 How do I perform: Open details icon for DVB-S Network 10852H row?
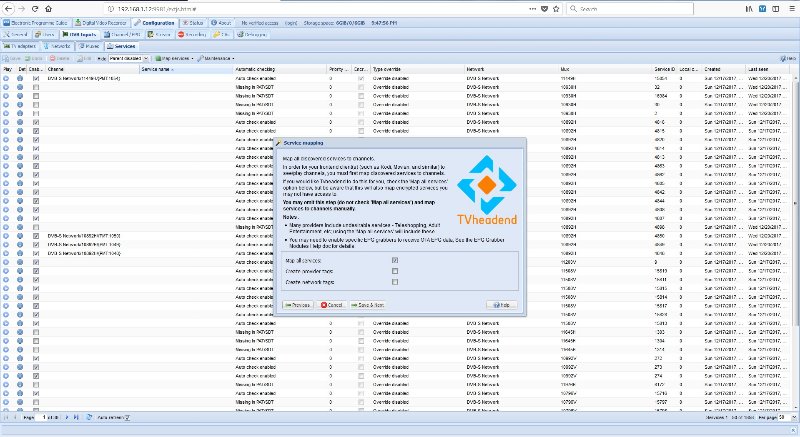coord(20,236)
